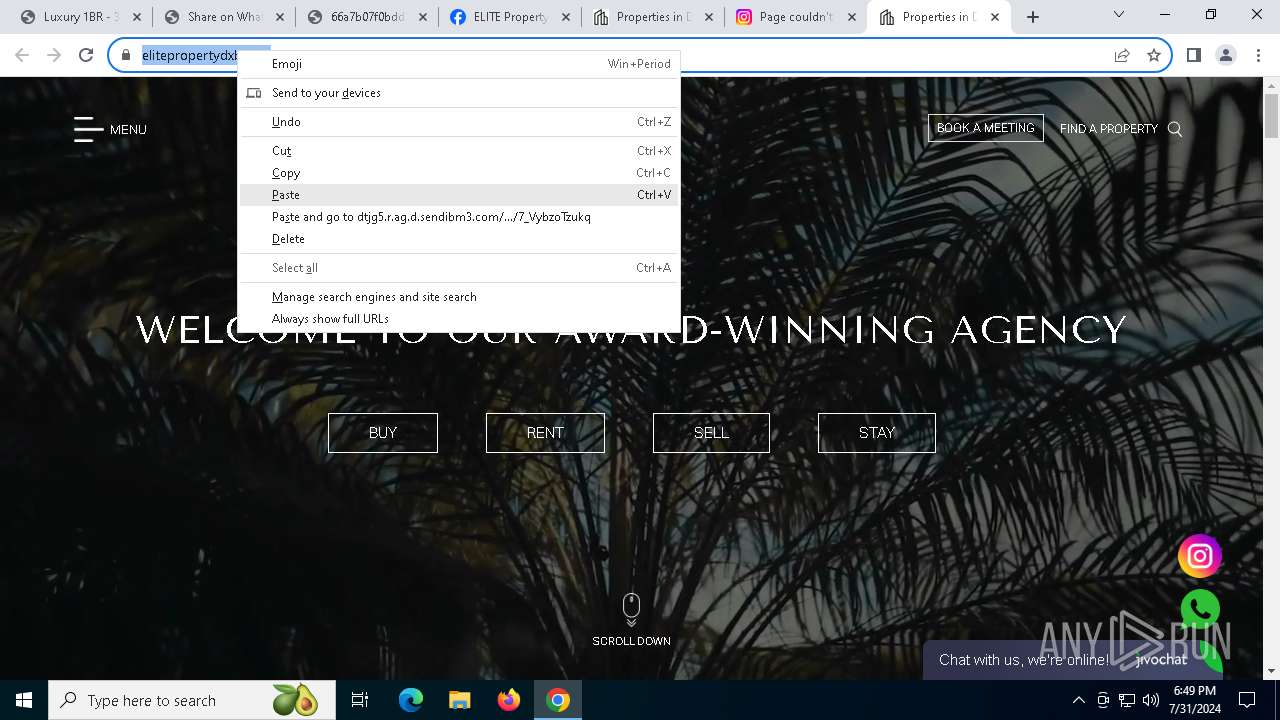The image size is (1280, 720).
Task: Open File Explorer from taskbar
Action: (x=459, y=700)
